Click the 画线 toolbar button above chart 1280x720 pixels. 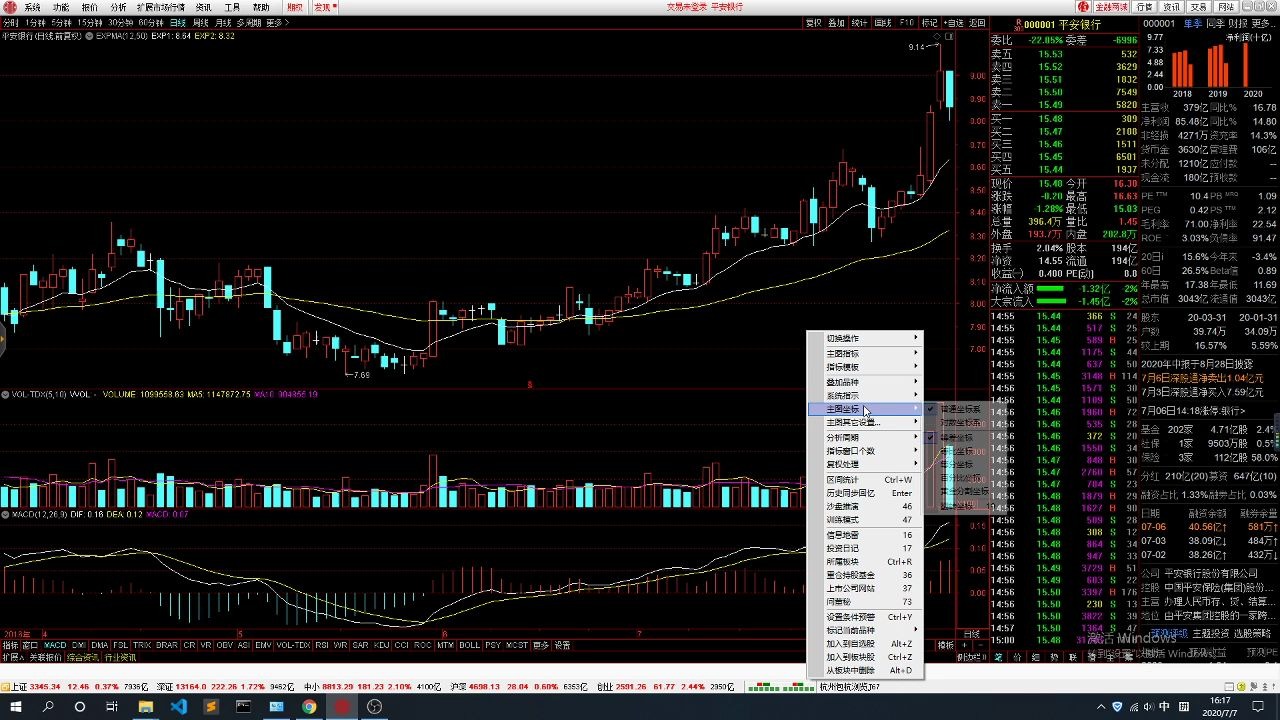tap(883, 22)
